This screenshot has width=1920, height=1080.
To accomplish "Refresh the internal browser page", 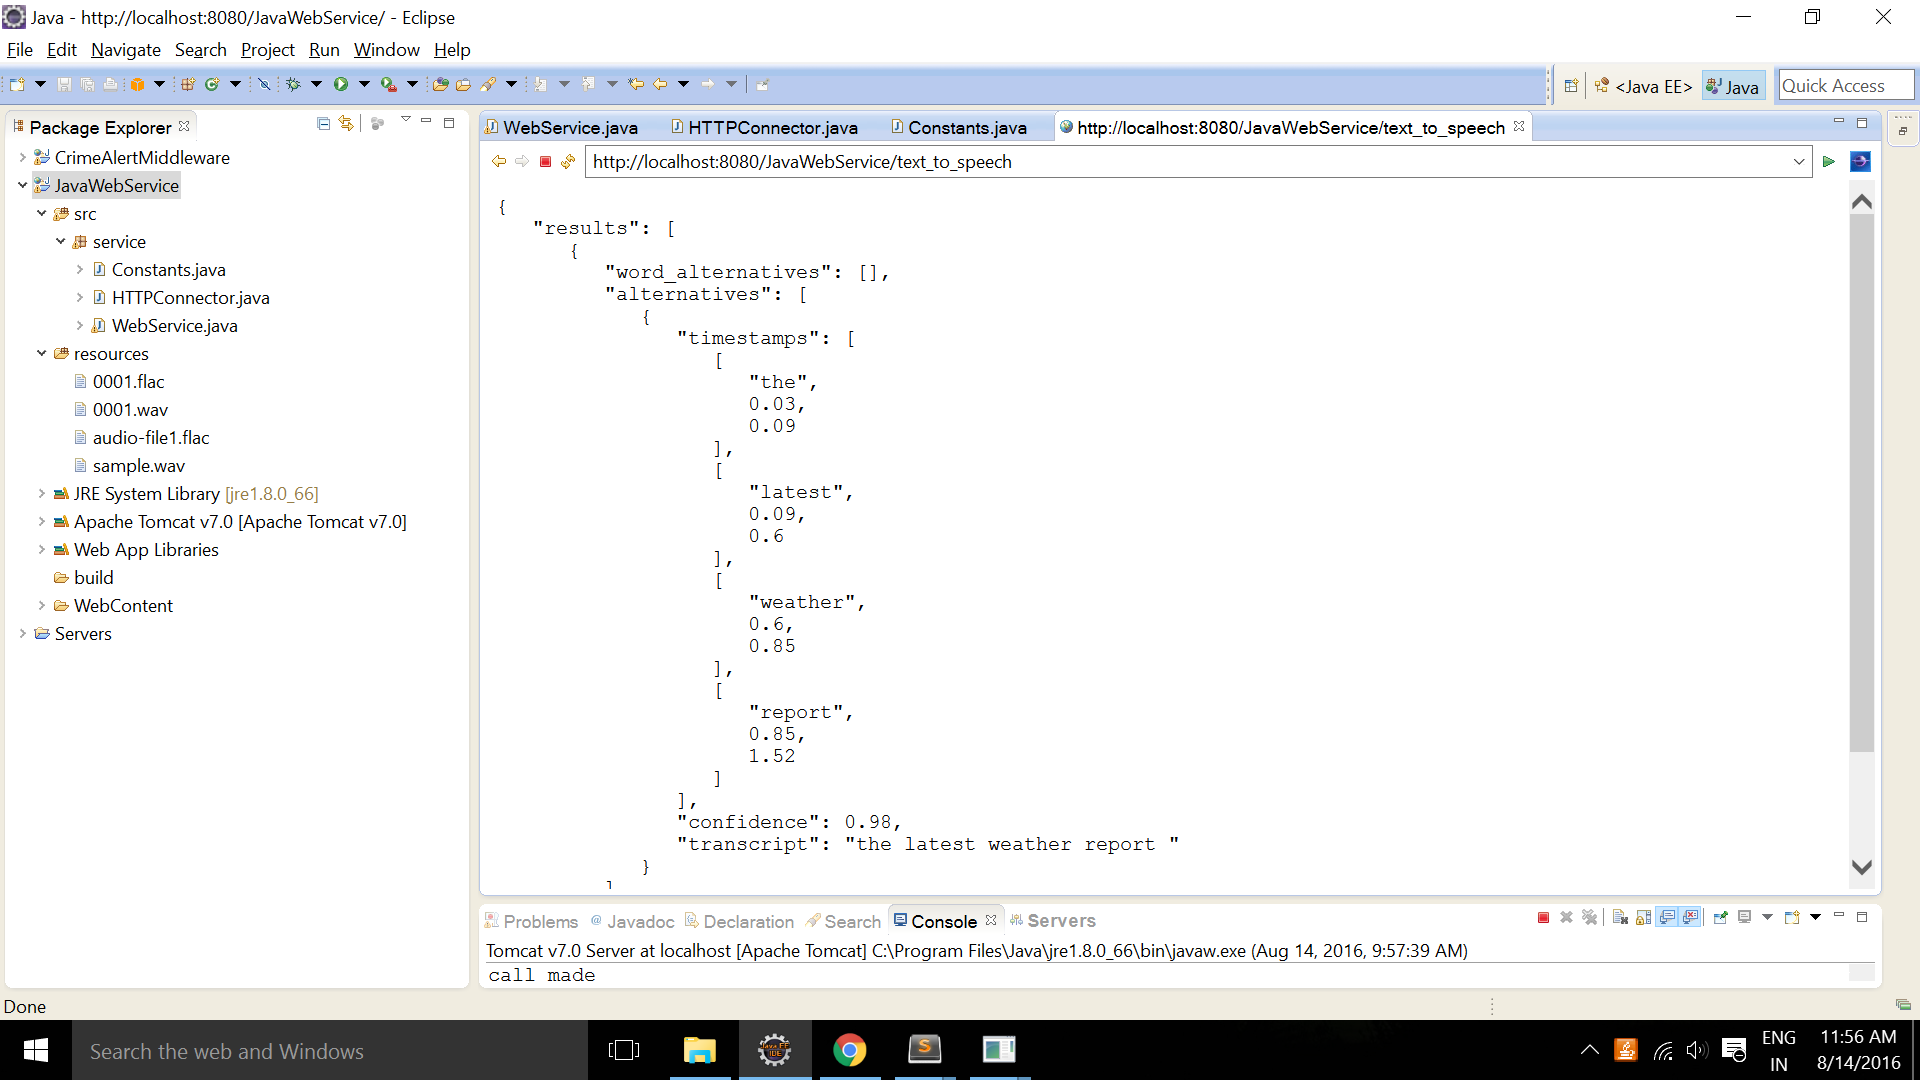I will click(x=568, y=162).
